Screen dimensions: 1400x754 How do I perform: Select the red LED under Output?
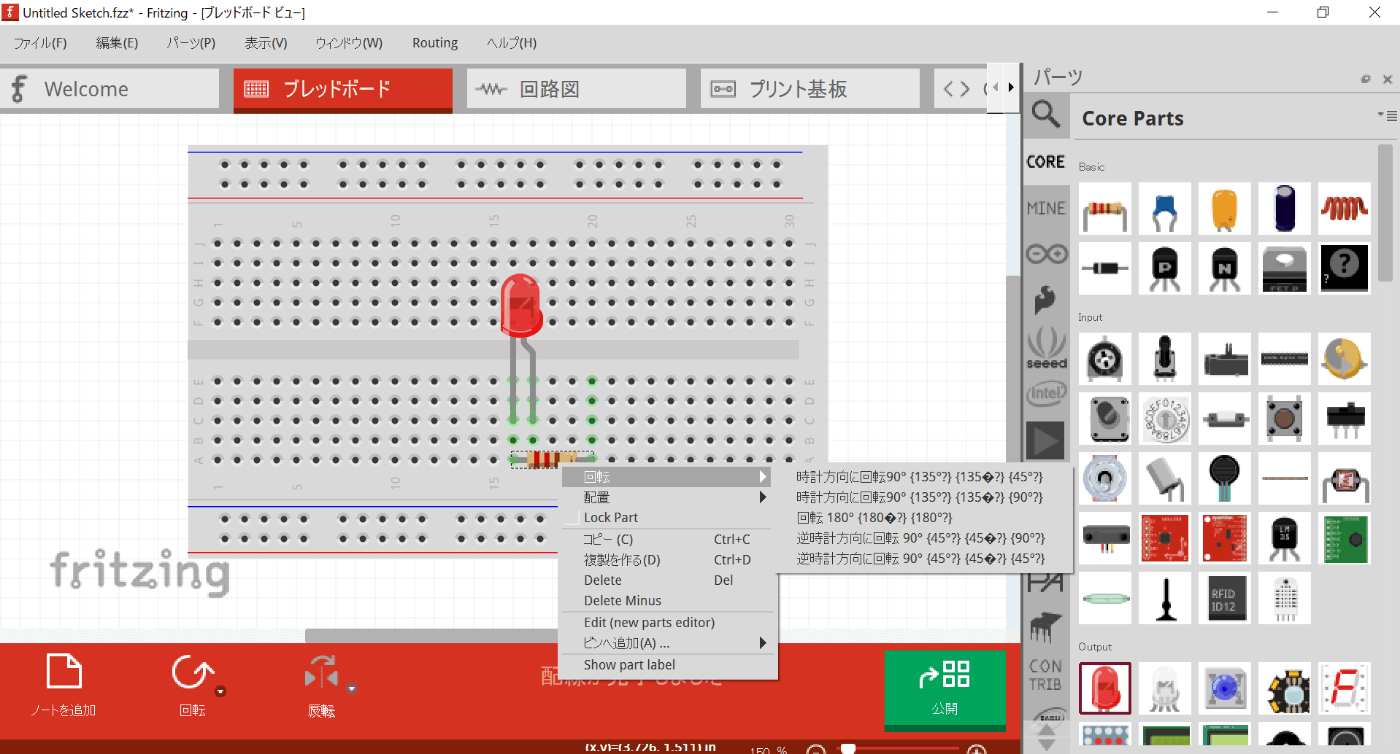(1105, 688)
